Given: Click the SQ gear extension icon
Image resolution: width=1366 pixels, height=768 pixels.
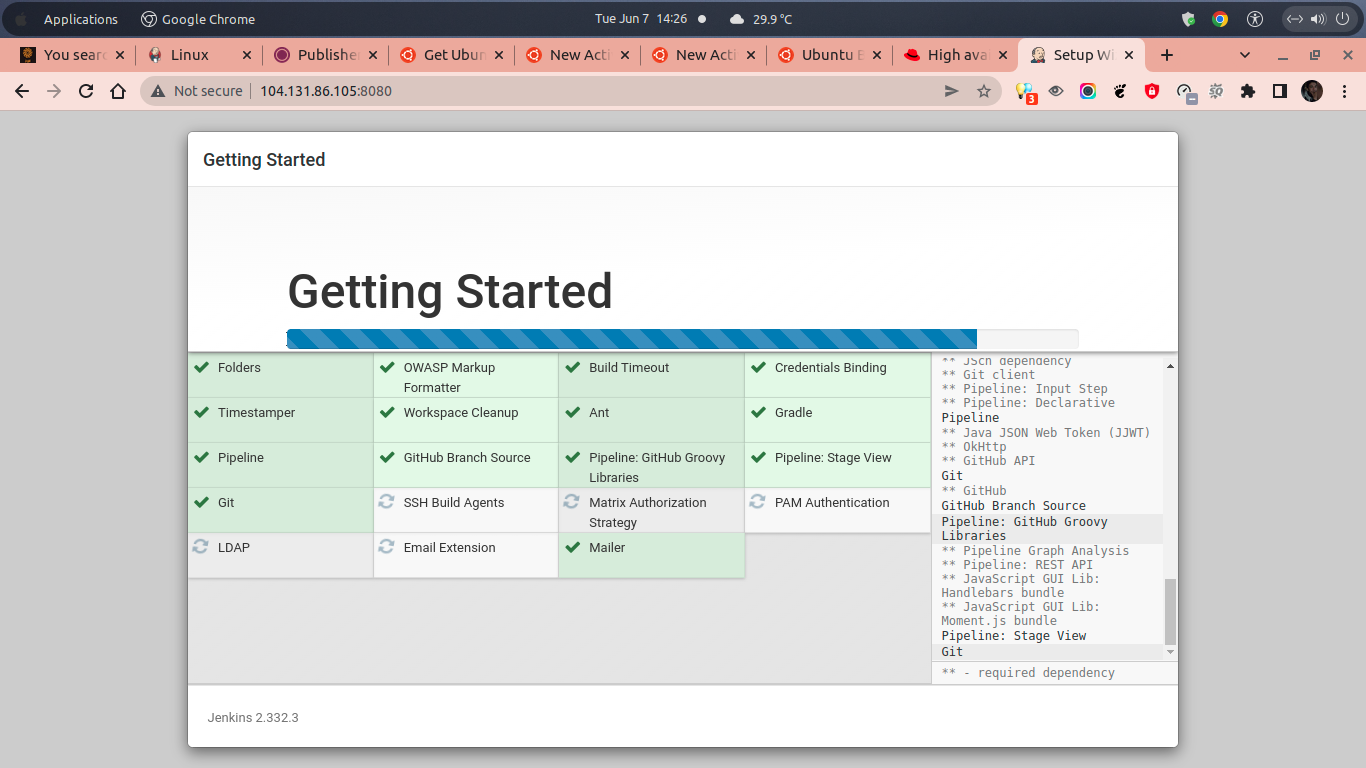Looking at the screenshot, I should 1216,91.
